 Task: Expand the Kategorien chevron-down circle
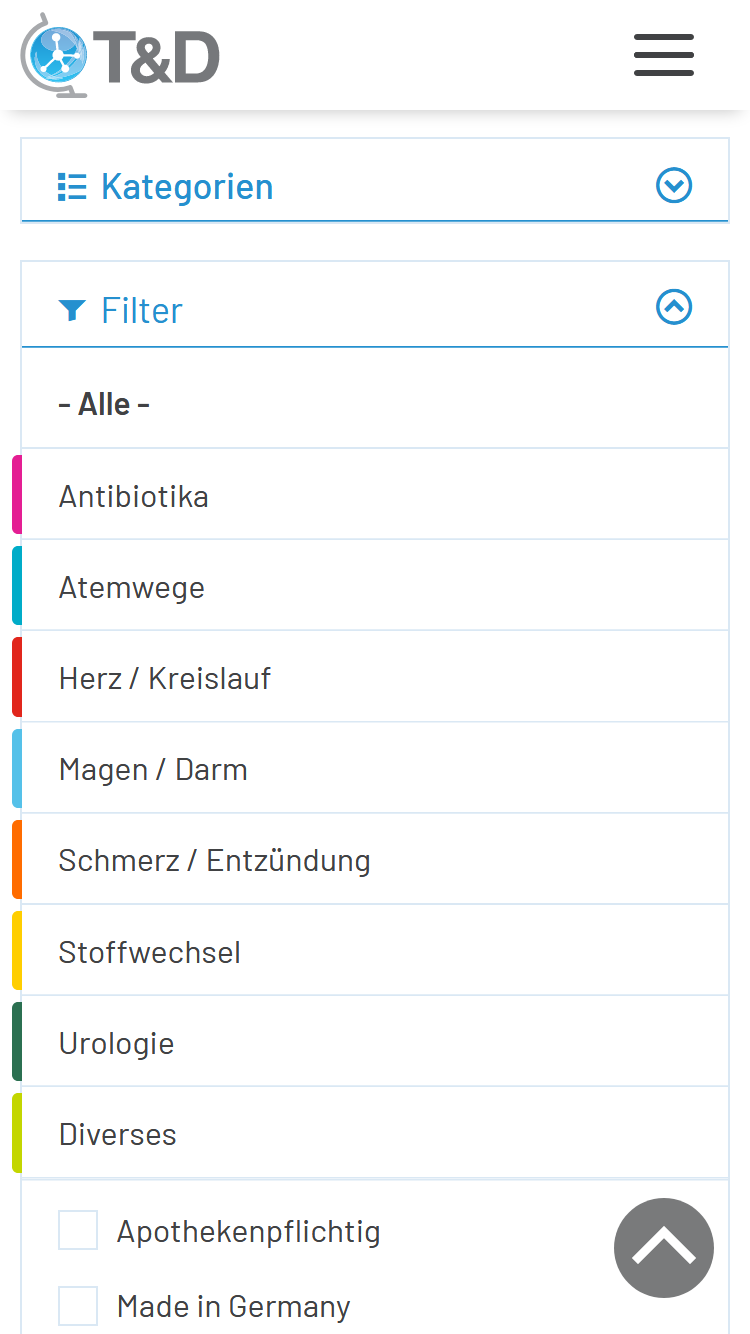click(x=674, y=185)
